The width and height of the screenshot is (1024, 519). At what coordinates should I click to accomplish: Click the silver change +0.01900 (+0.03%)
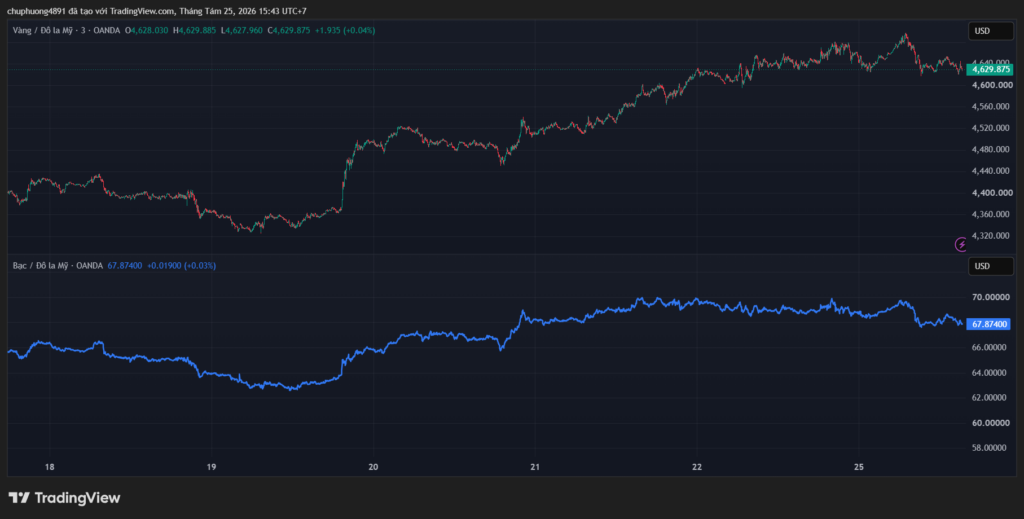click(182, 266)
